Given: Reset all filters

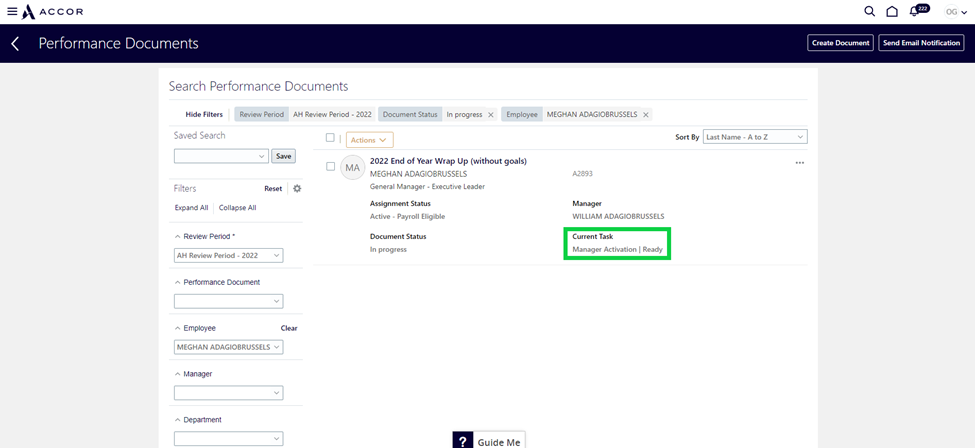Looking at the screenshot, I should click(x=273, y=189).
